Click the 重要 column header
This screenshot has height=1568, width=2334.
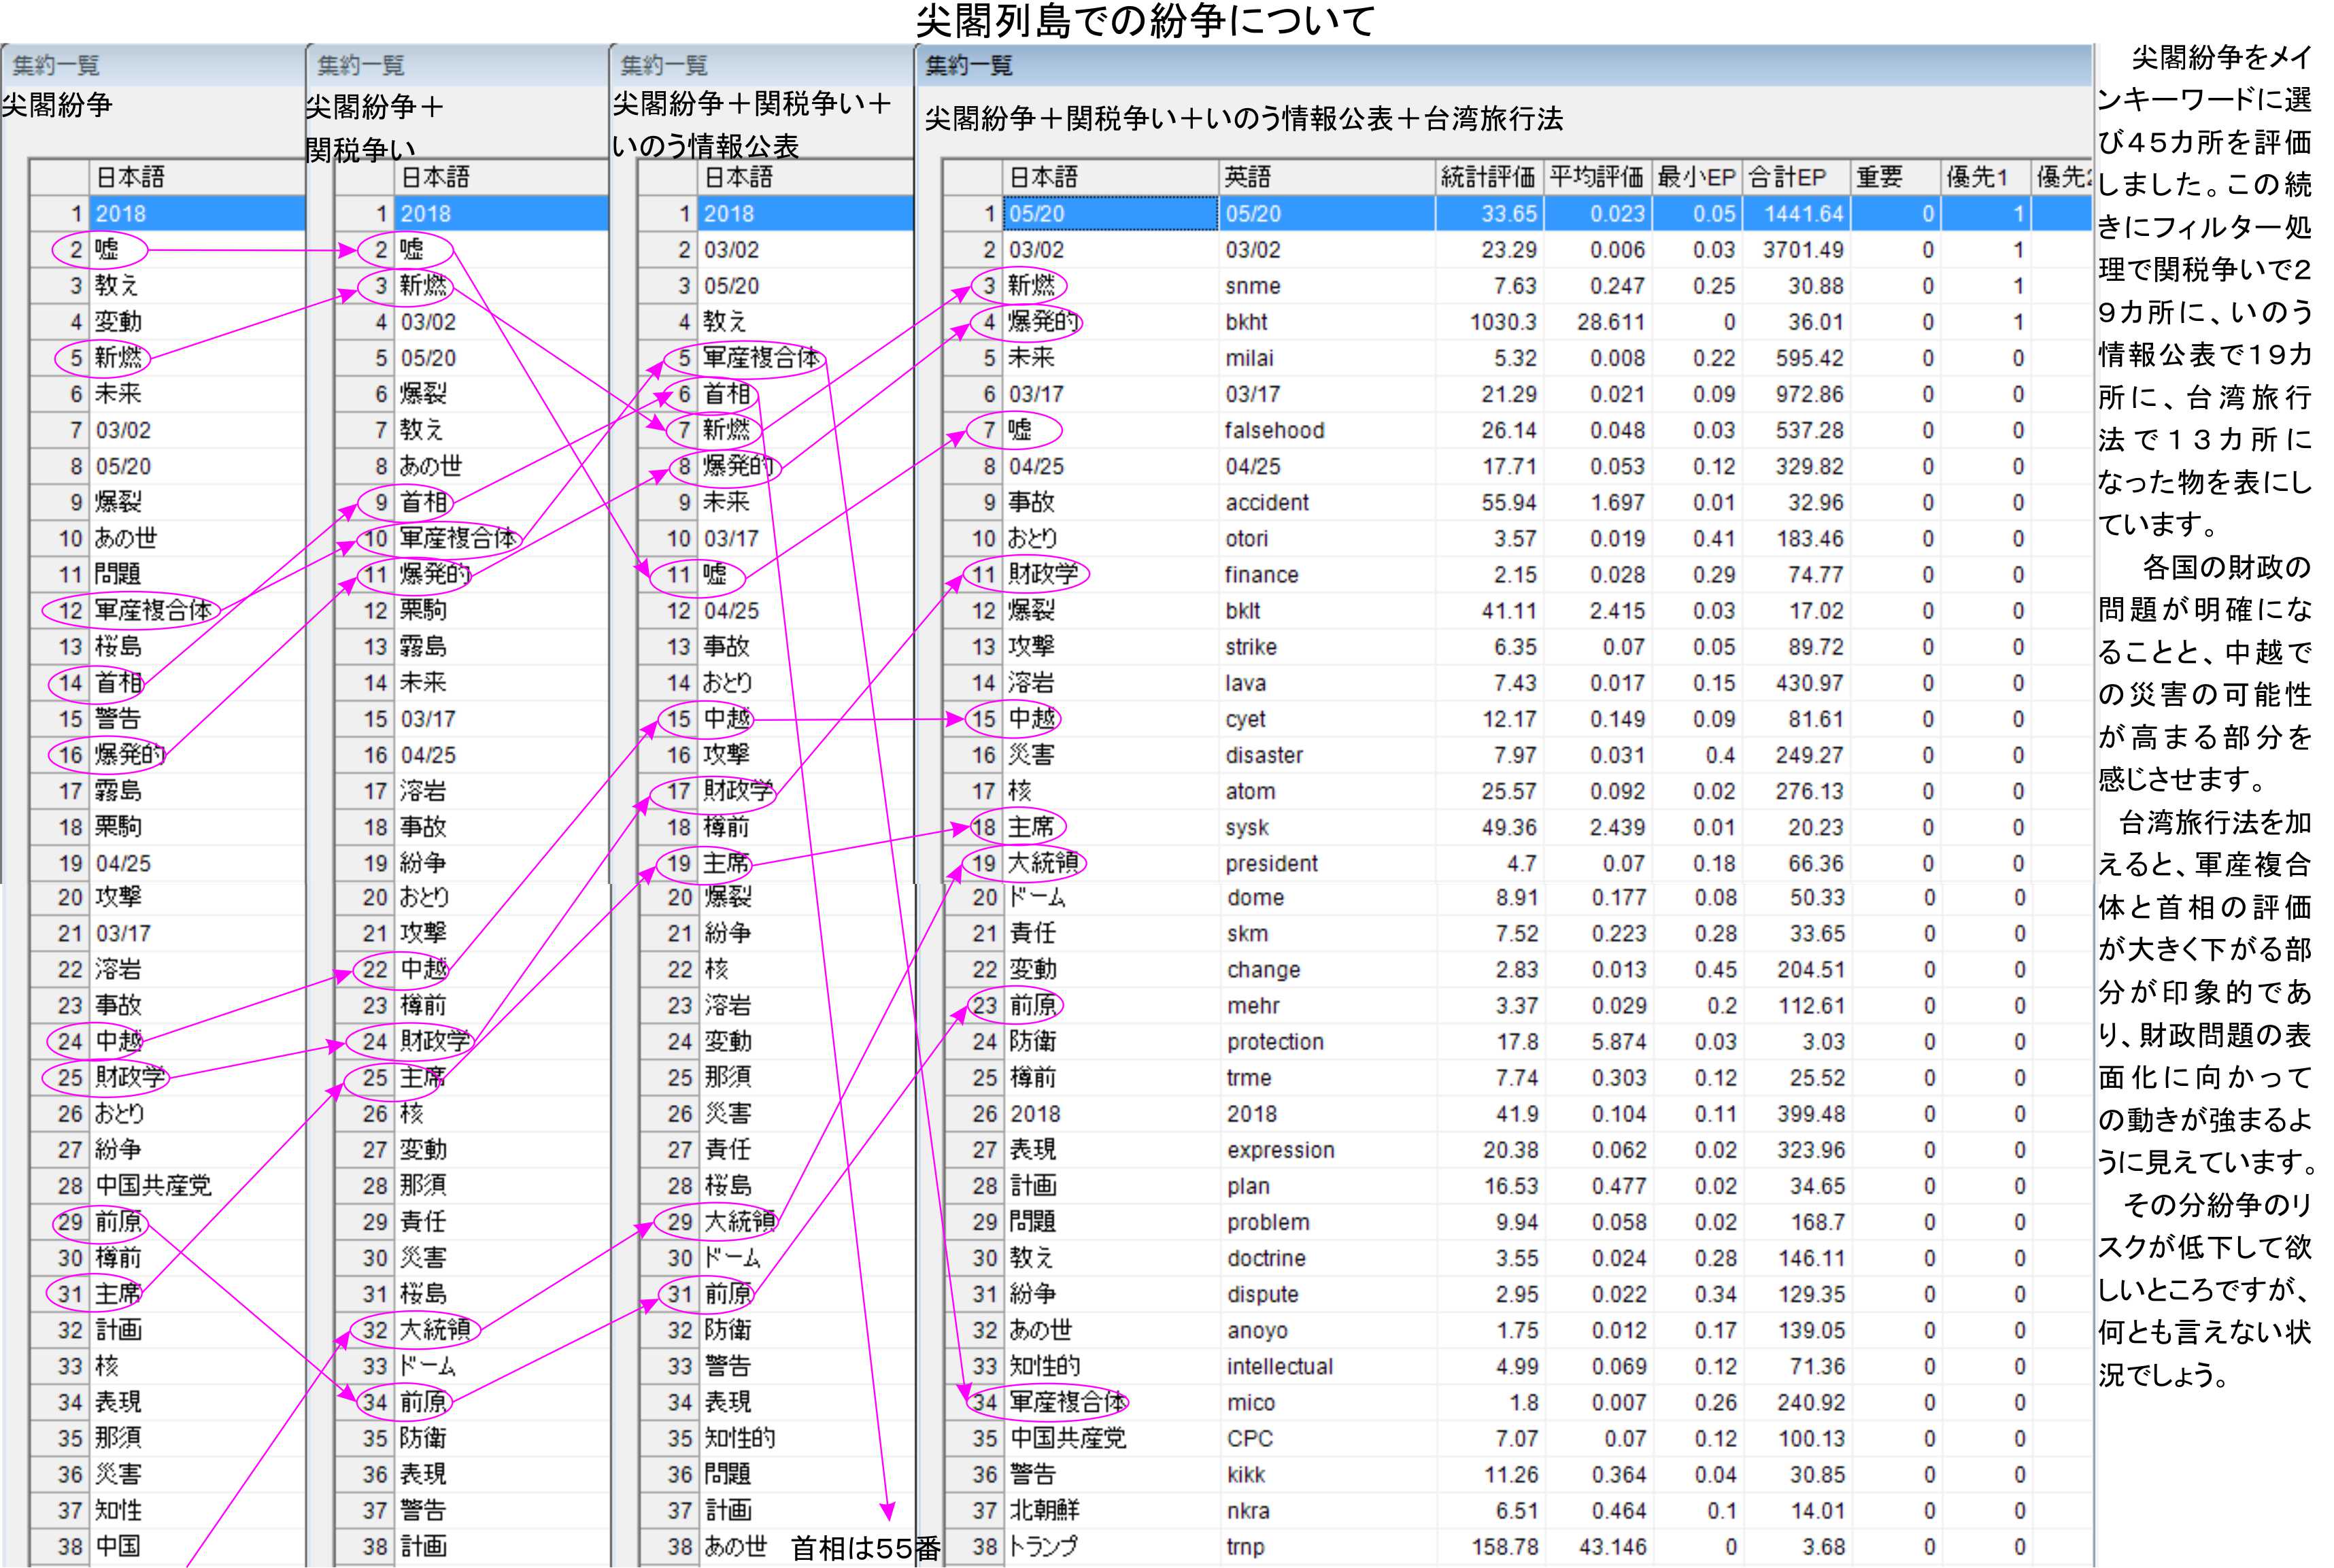[1879, 177]
